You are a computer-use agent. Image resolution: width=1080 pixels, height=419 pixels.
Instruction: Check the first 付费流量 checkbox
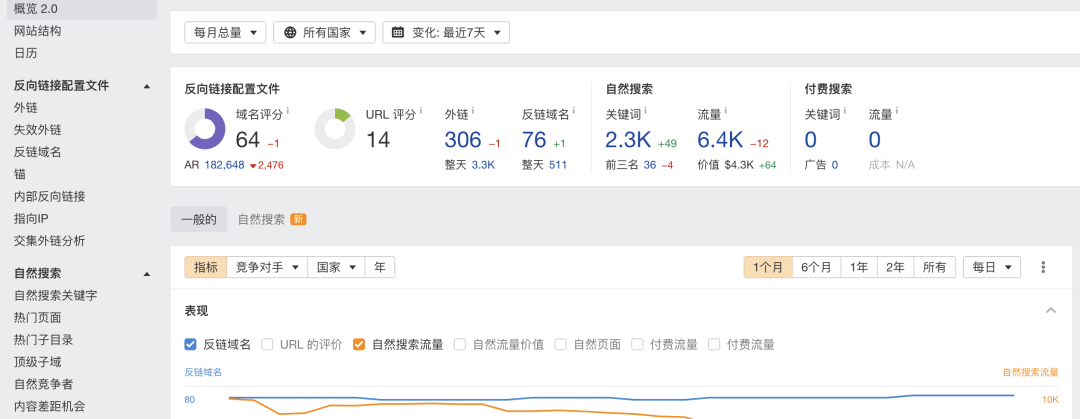638,345
